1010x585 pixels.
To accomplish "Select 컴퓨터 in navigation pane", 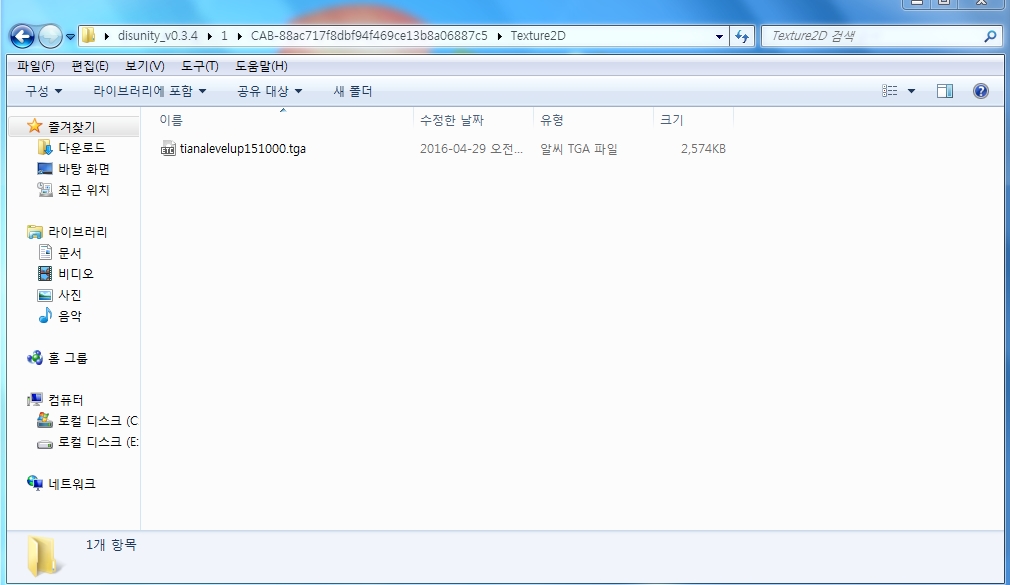I will click(66, 400).
